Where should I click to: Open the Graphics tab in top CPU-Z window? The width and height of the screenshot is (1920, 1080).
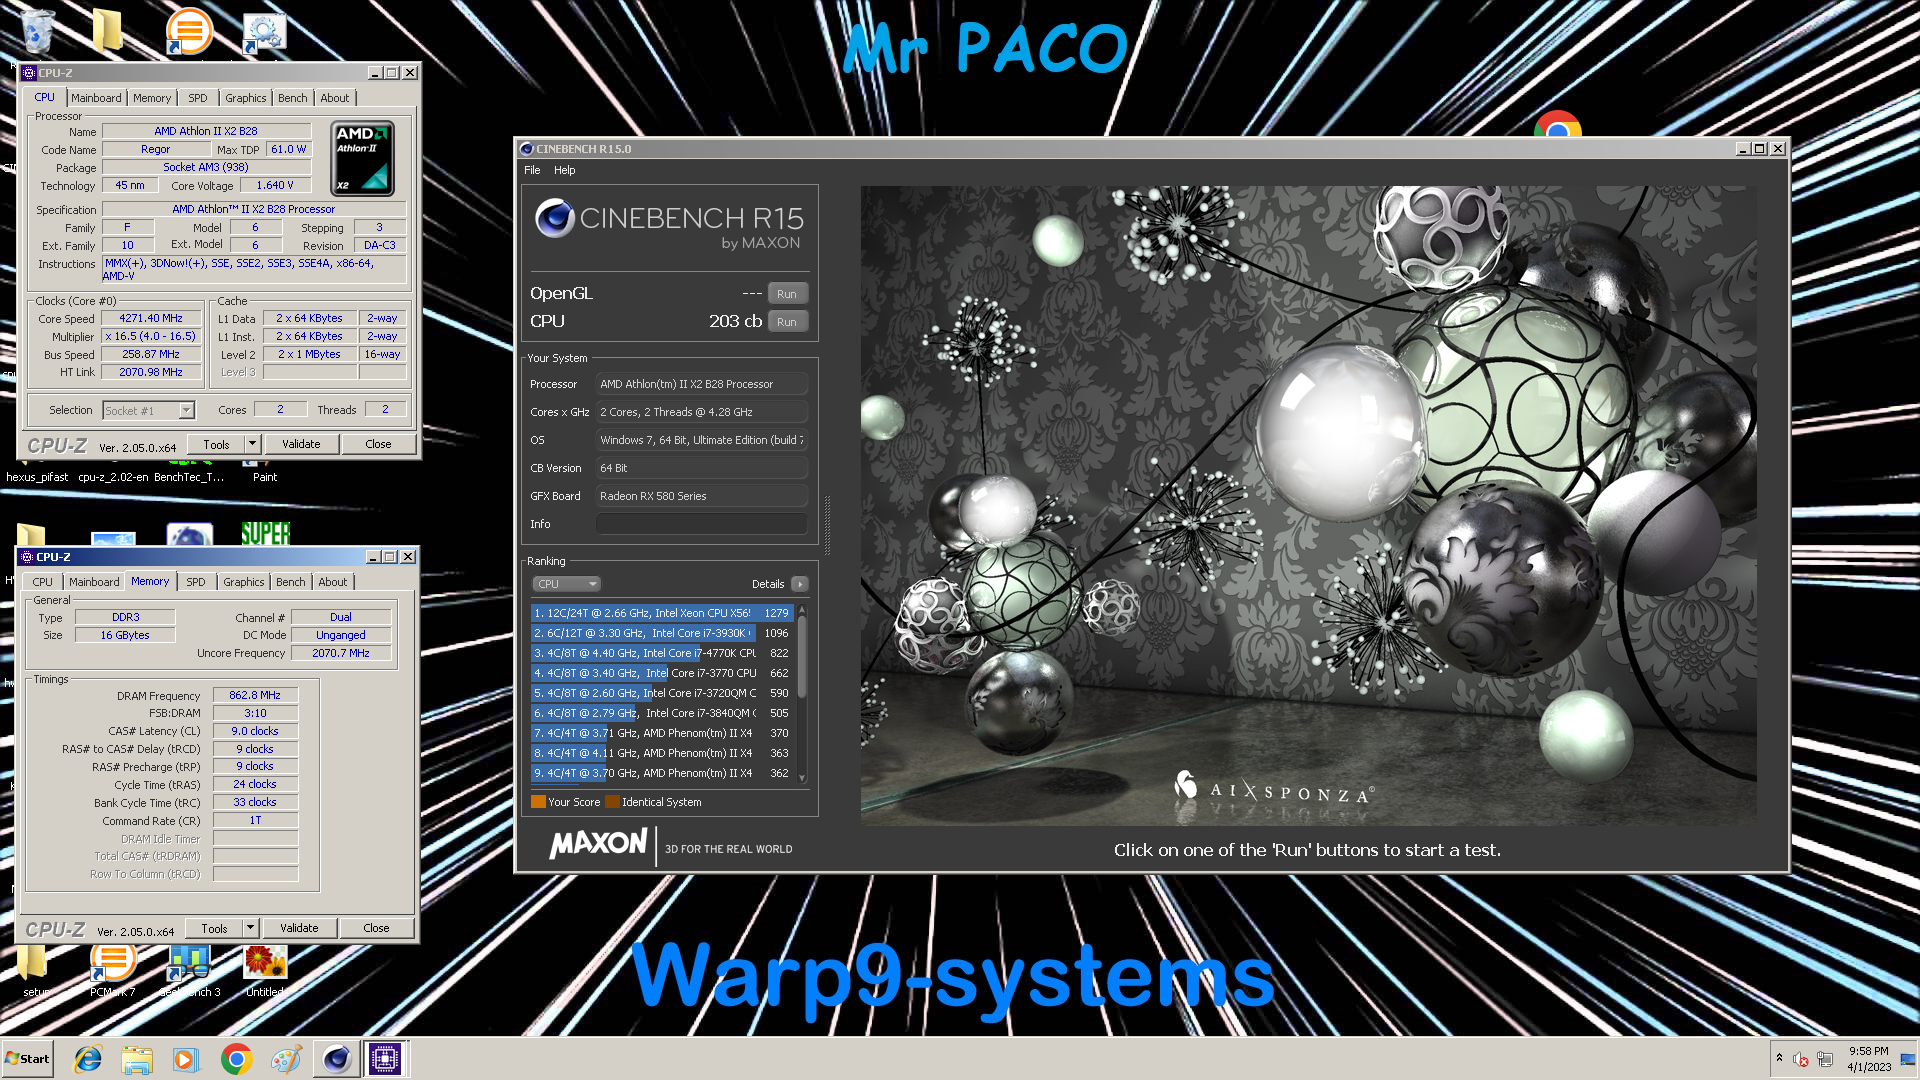[245, 98]
